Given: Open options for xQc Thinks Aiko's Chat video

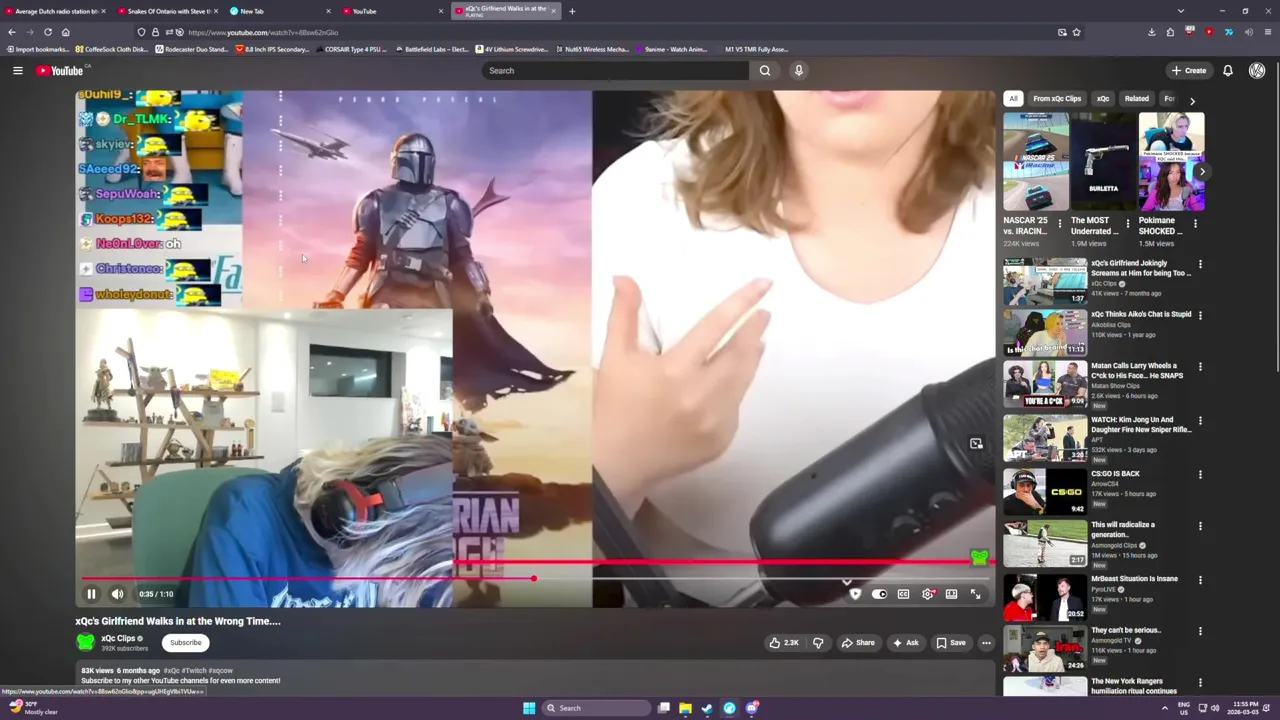Looking at the screenshot, I should click(1200, 316).
